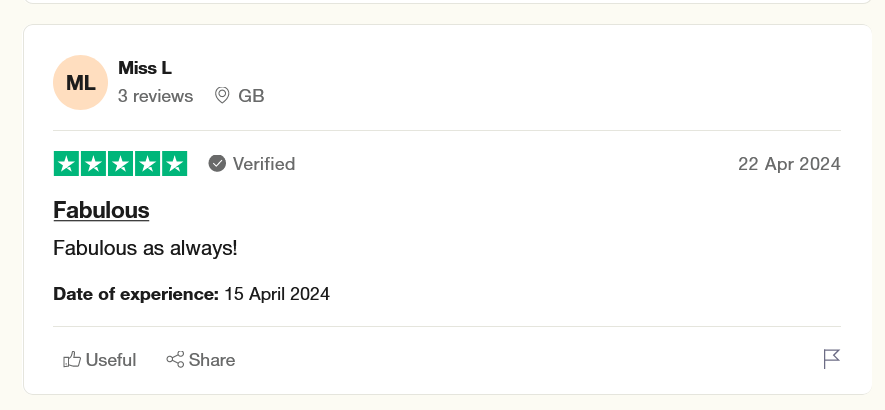
Task: Click the fourth green rating star
Action: click(147, 164)
